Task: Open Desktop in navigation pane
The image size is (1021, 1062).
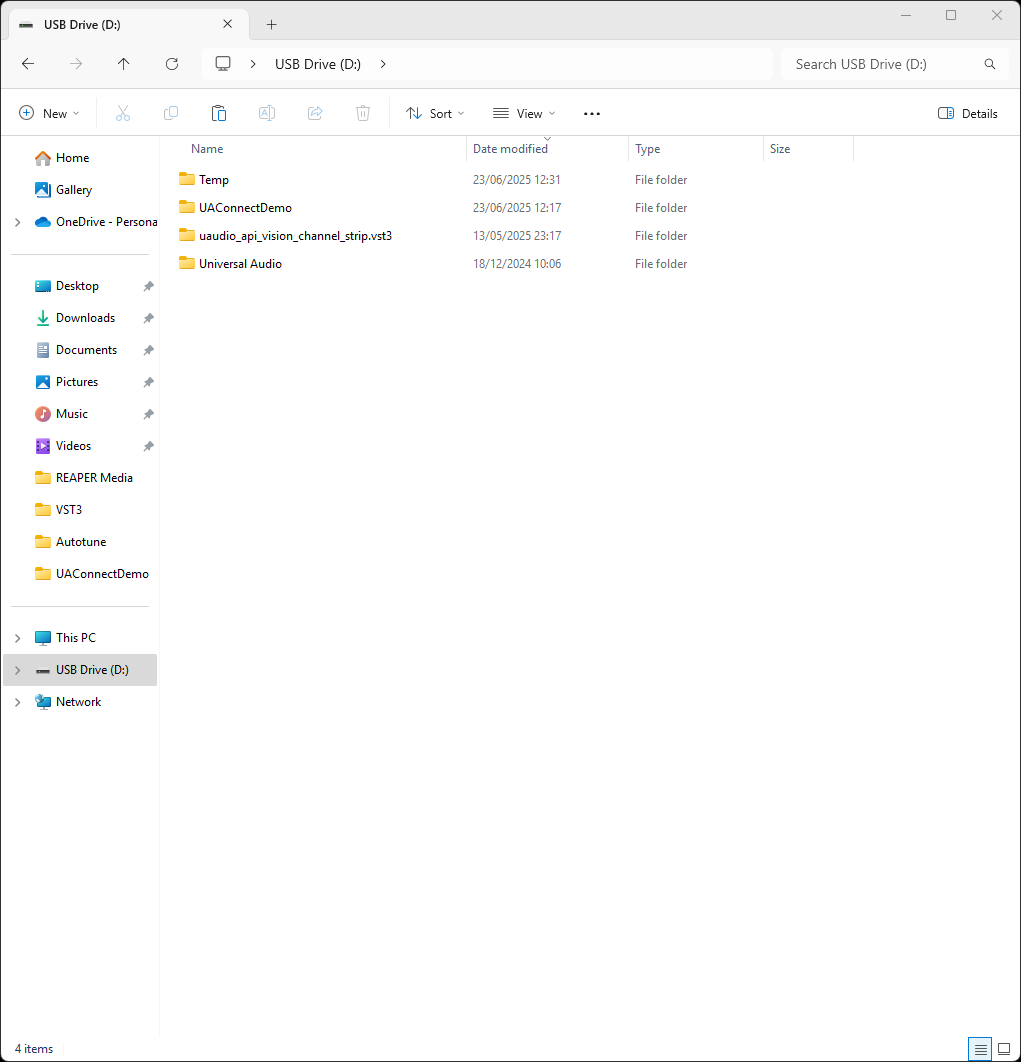Action: [77, 286]
